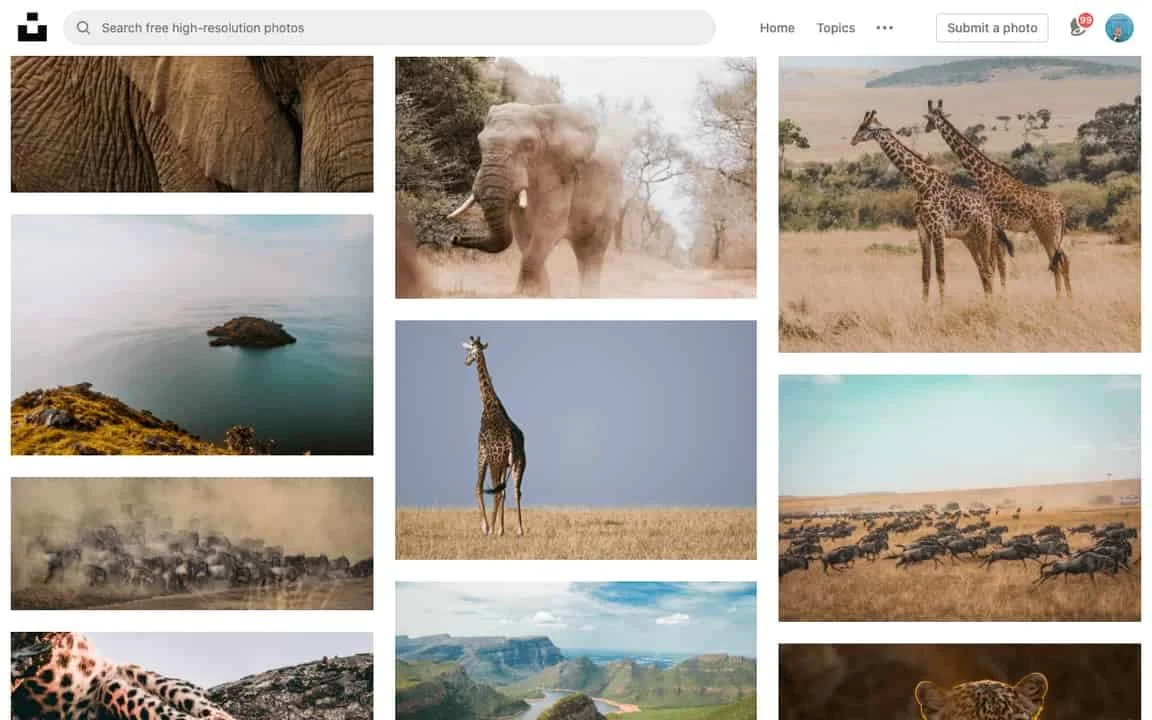Open the elephant skin close-up photo

[192, 124]
